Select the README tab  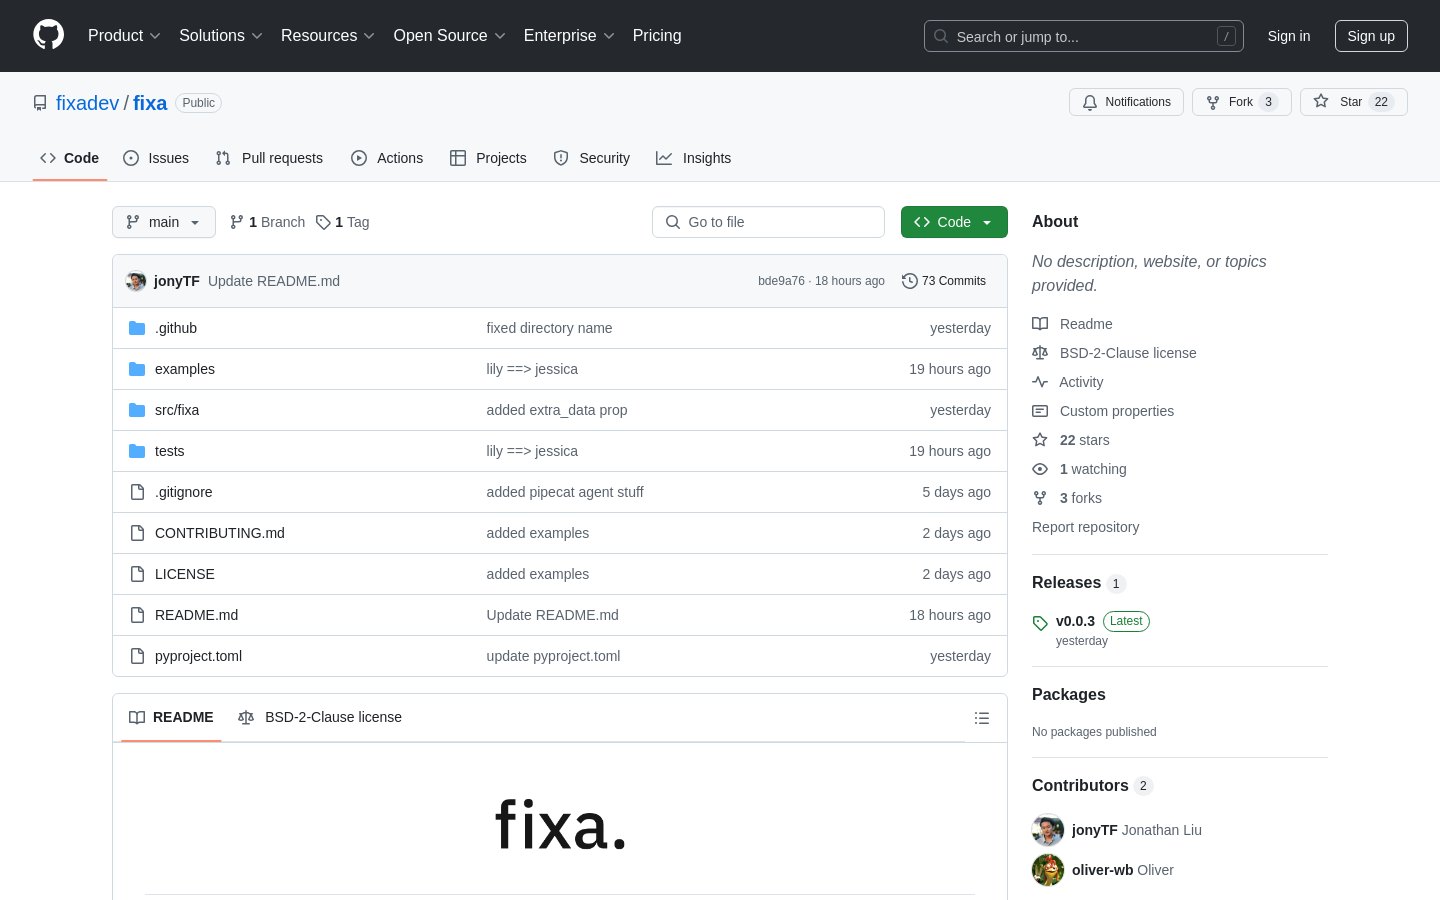171,717
